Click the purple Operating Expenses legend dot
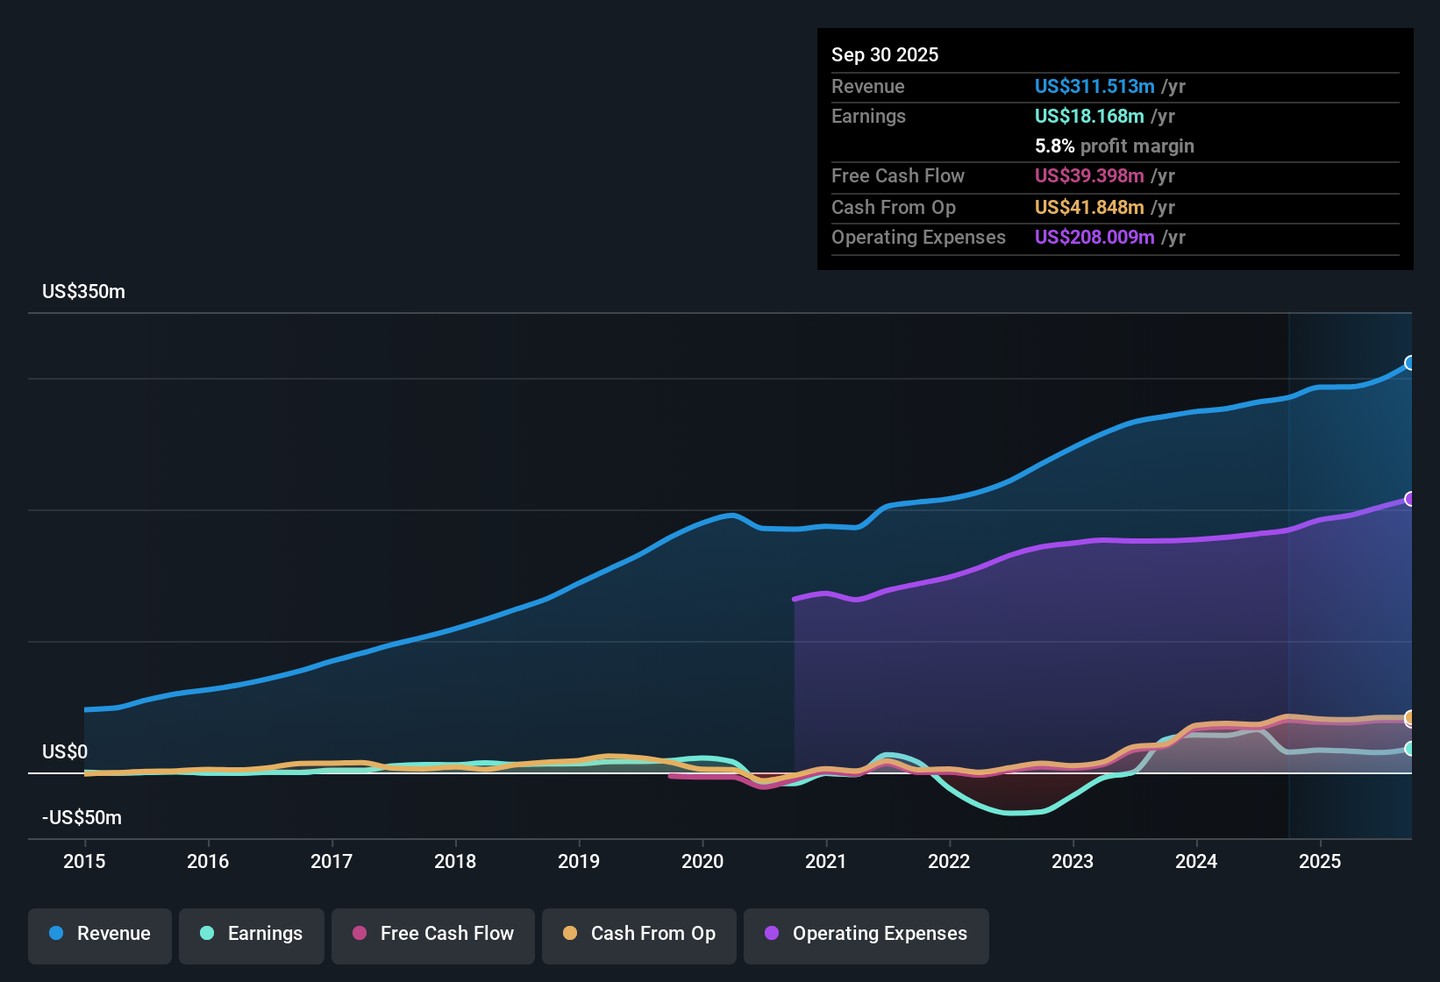 pyautogui.click(x=772, y=934)
